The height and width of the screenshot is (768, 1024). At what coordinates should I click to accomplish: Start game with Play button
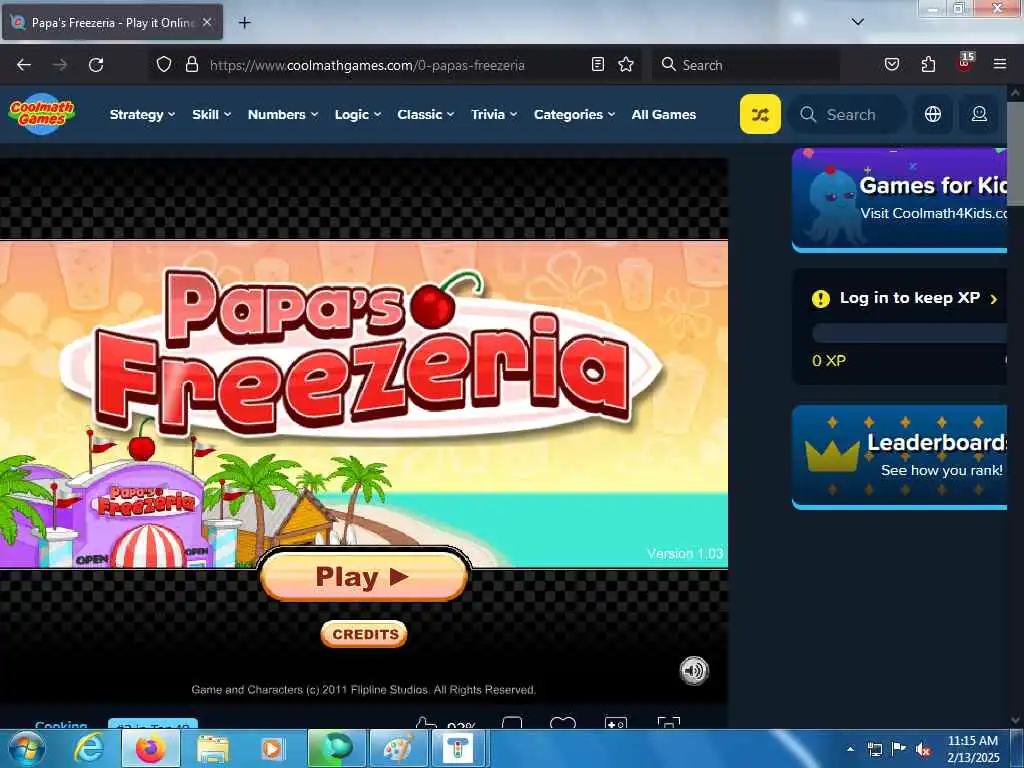364,576
